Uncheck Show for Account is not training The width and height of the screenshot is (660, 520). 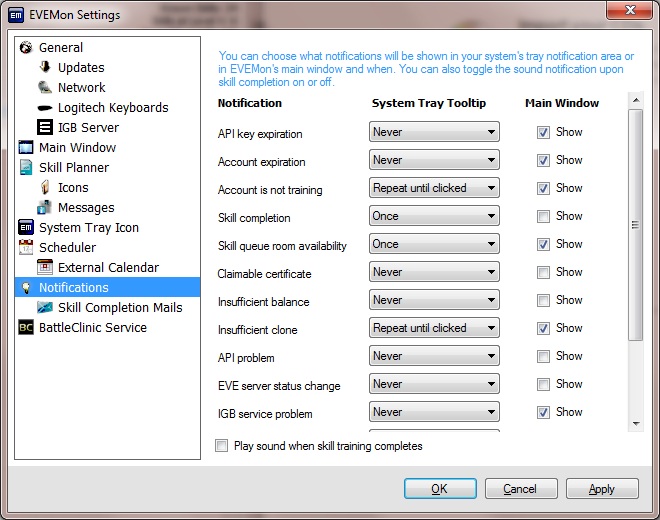543,188
